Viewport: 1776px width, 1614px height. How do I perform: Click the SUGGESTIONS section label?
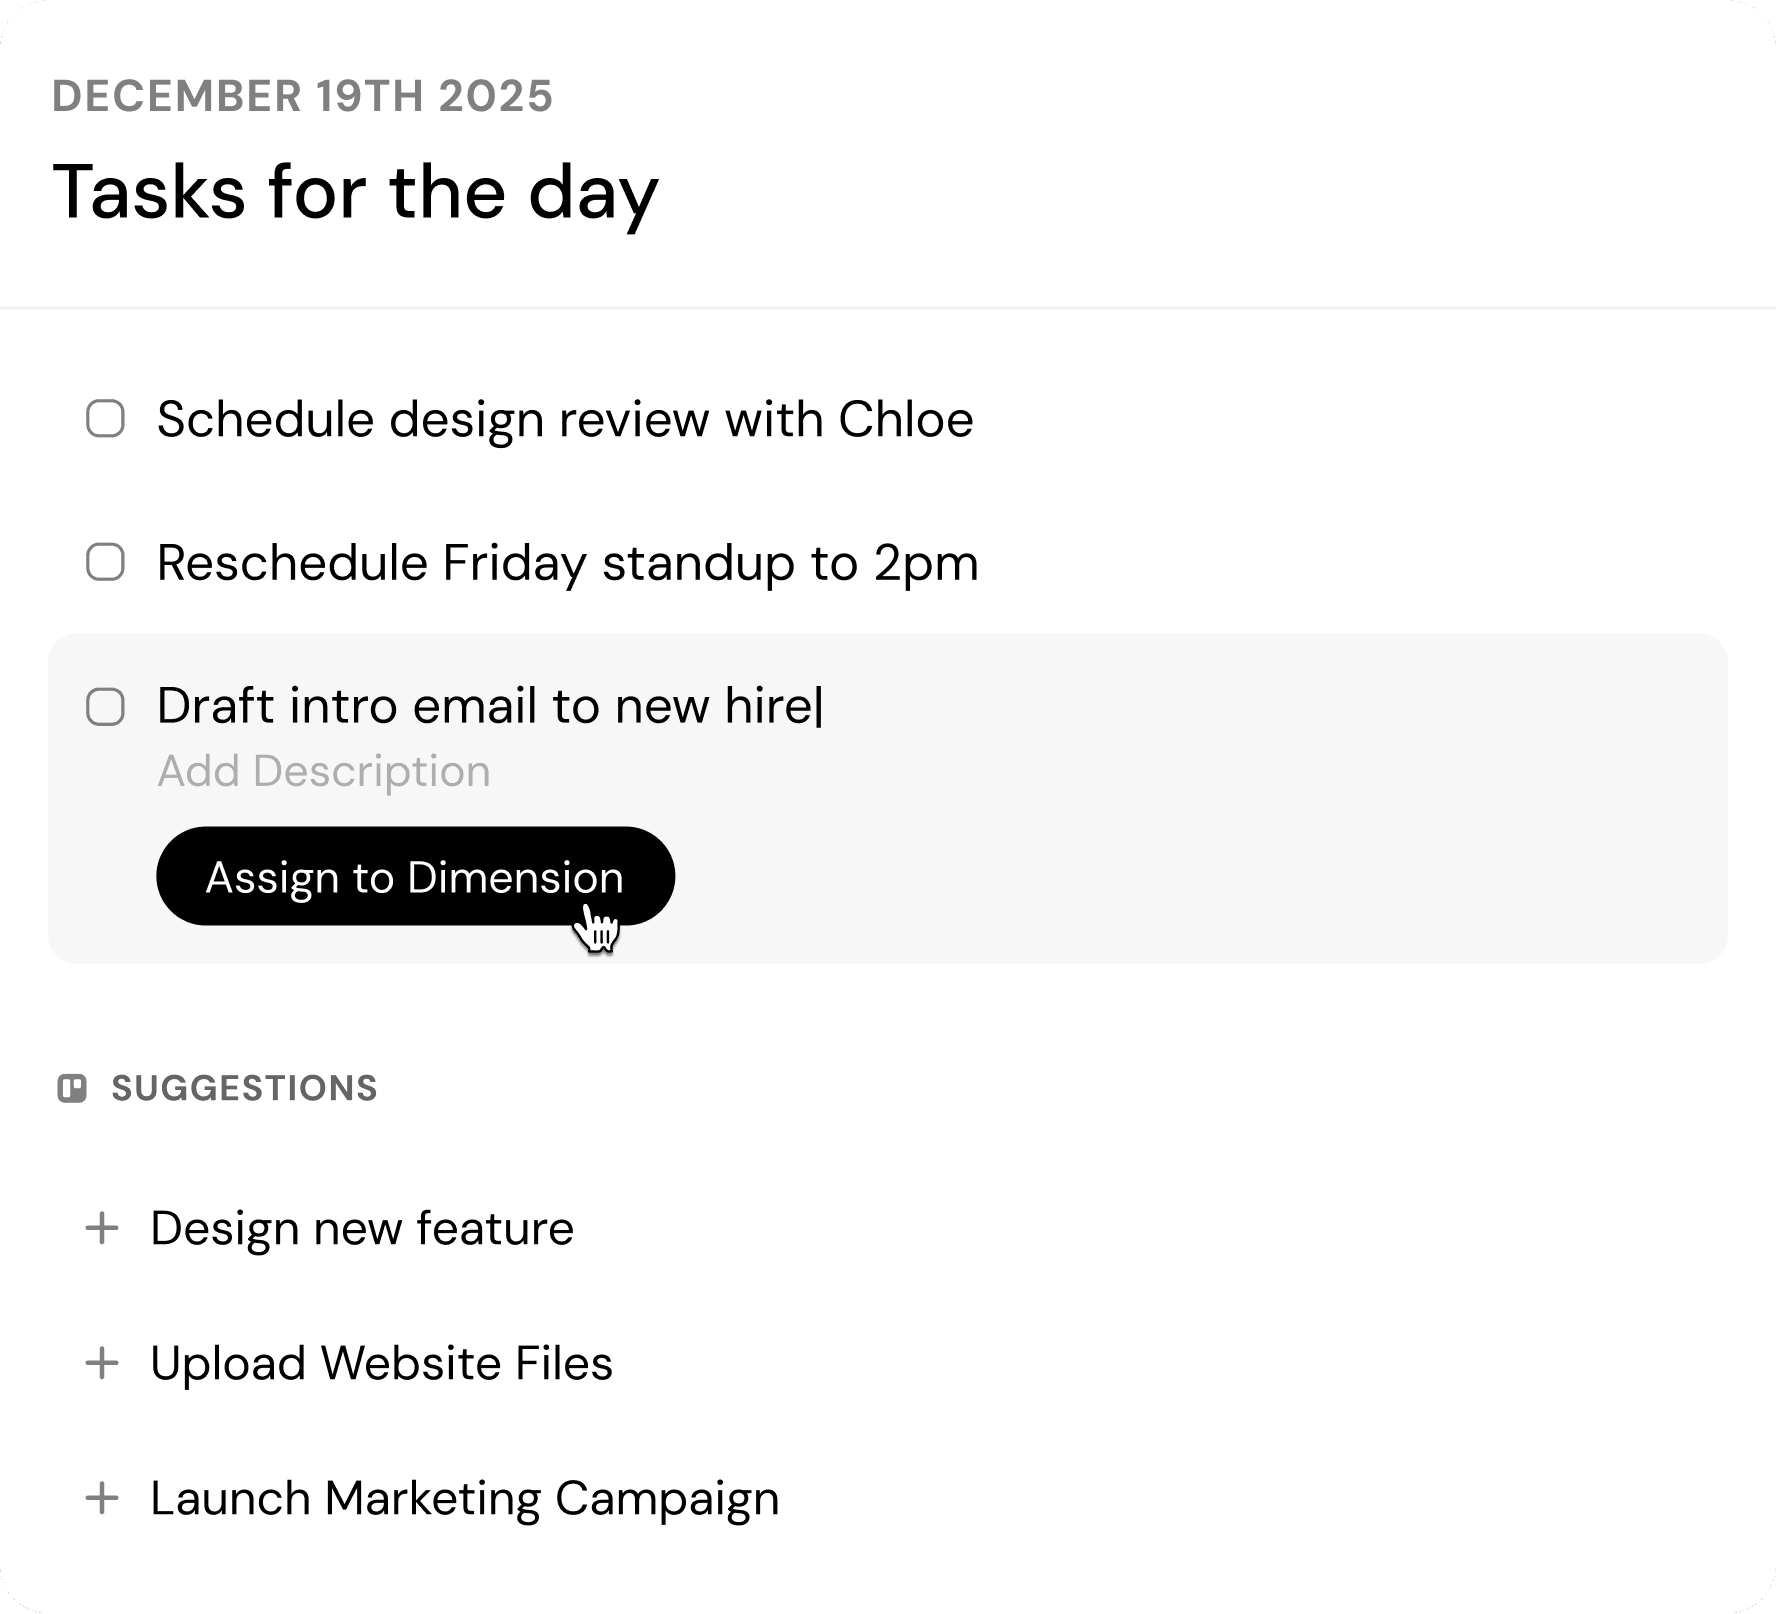[244, 1088]
